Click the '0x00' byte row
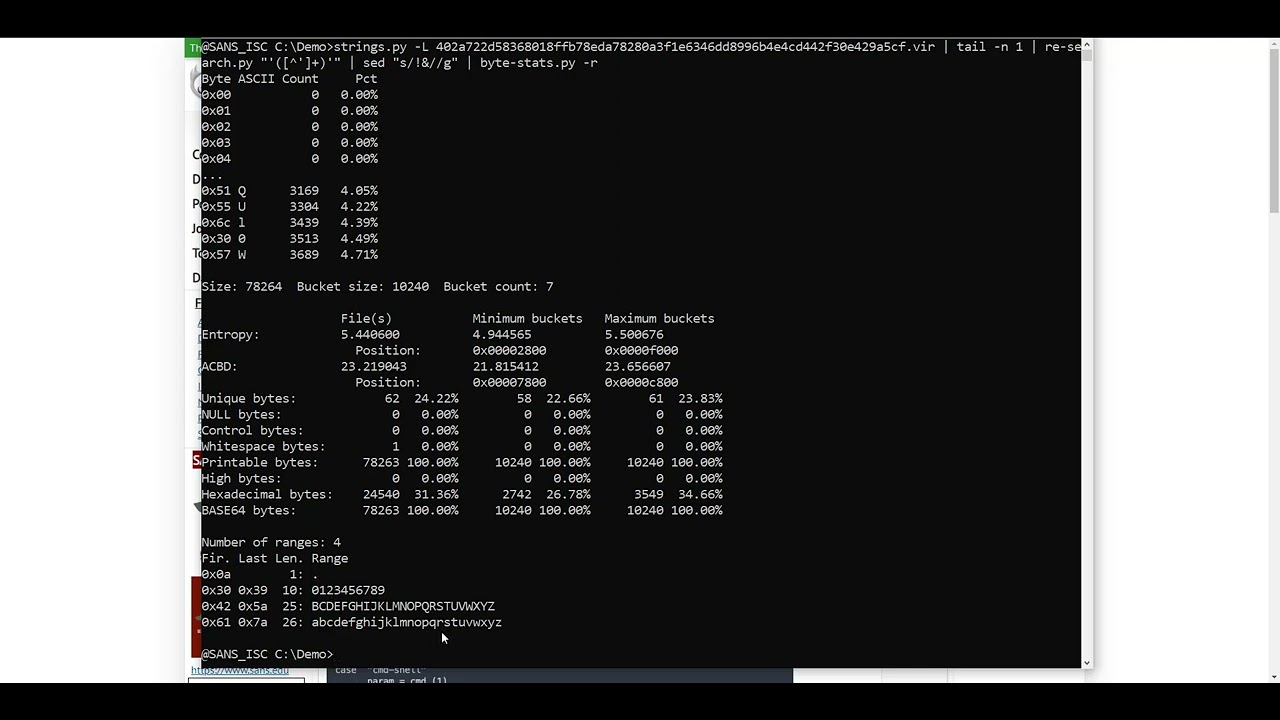 (x=289, y=94)
